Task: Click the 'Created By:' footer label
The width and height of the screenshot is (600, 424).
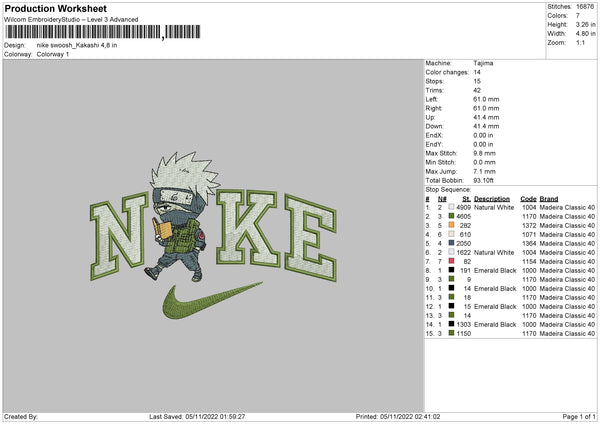Action: tap(21, 416)
